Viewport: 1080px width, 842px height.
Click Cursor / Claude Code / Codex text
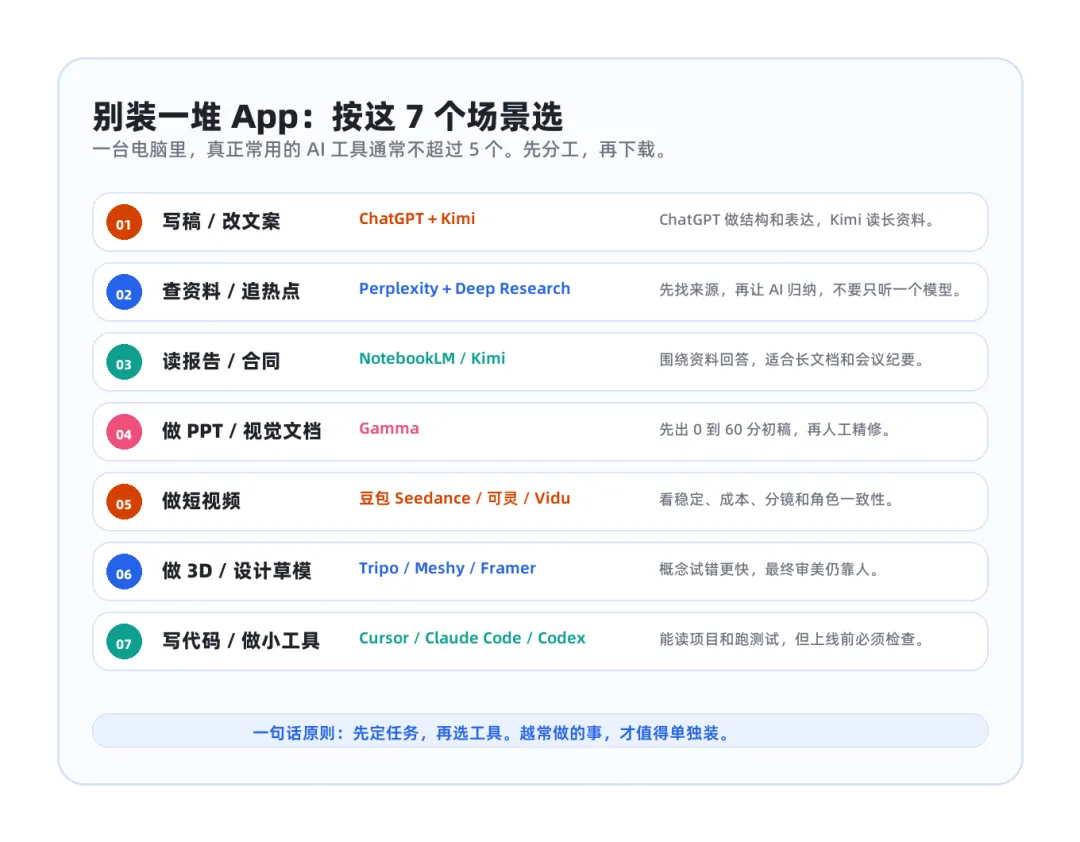pos(472,638)
